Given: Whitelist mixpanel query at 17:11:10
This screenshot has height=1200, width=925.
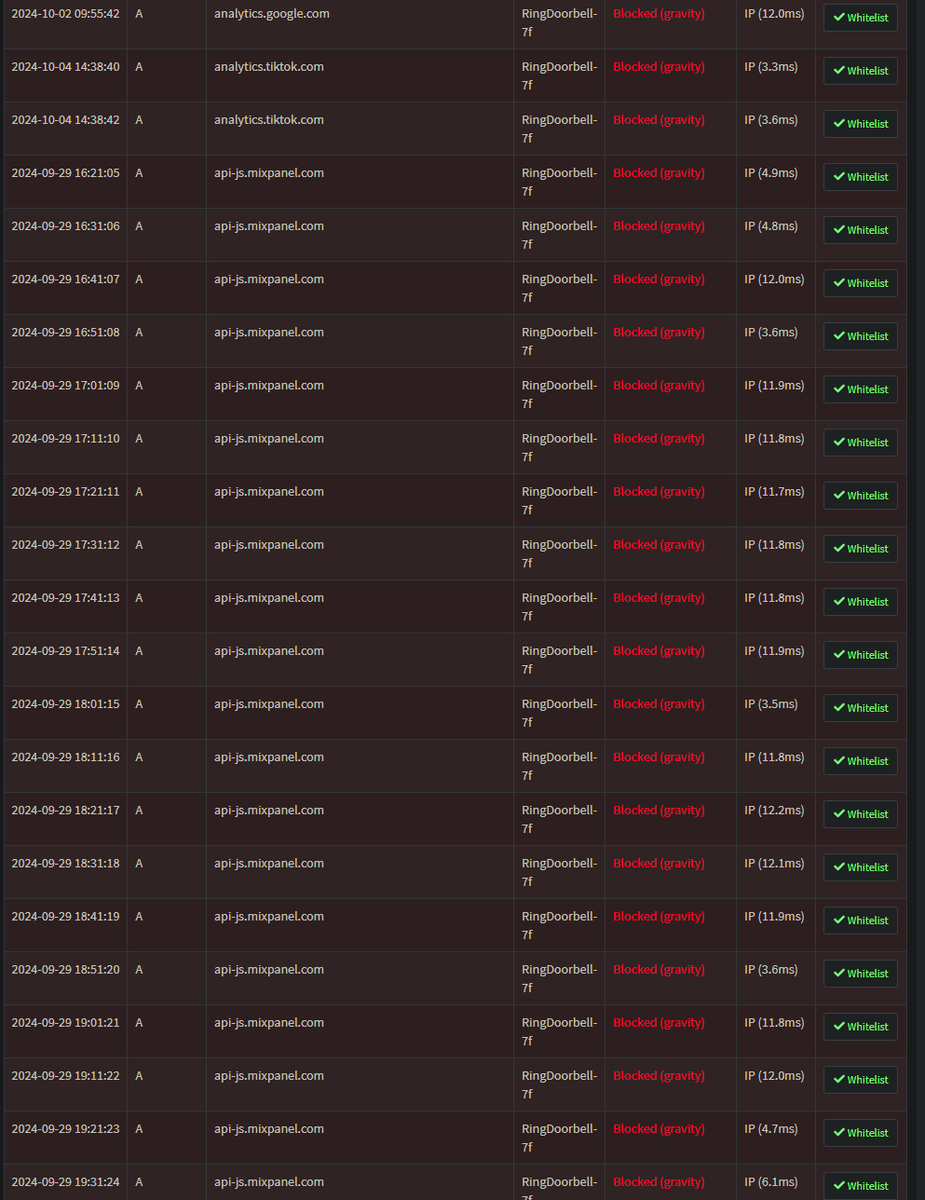Looking at the screenshot, I should pyautogui.click(x=860, y=442).
